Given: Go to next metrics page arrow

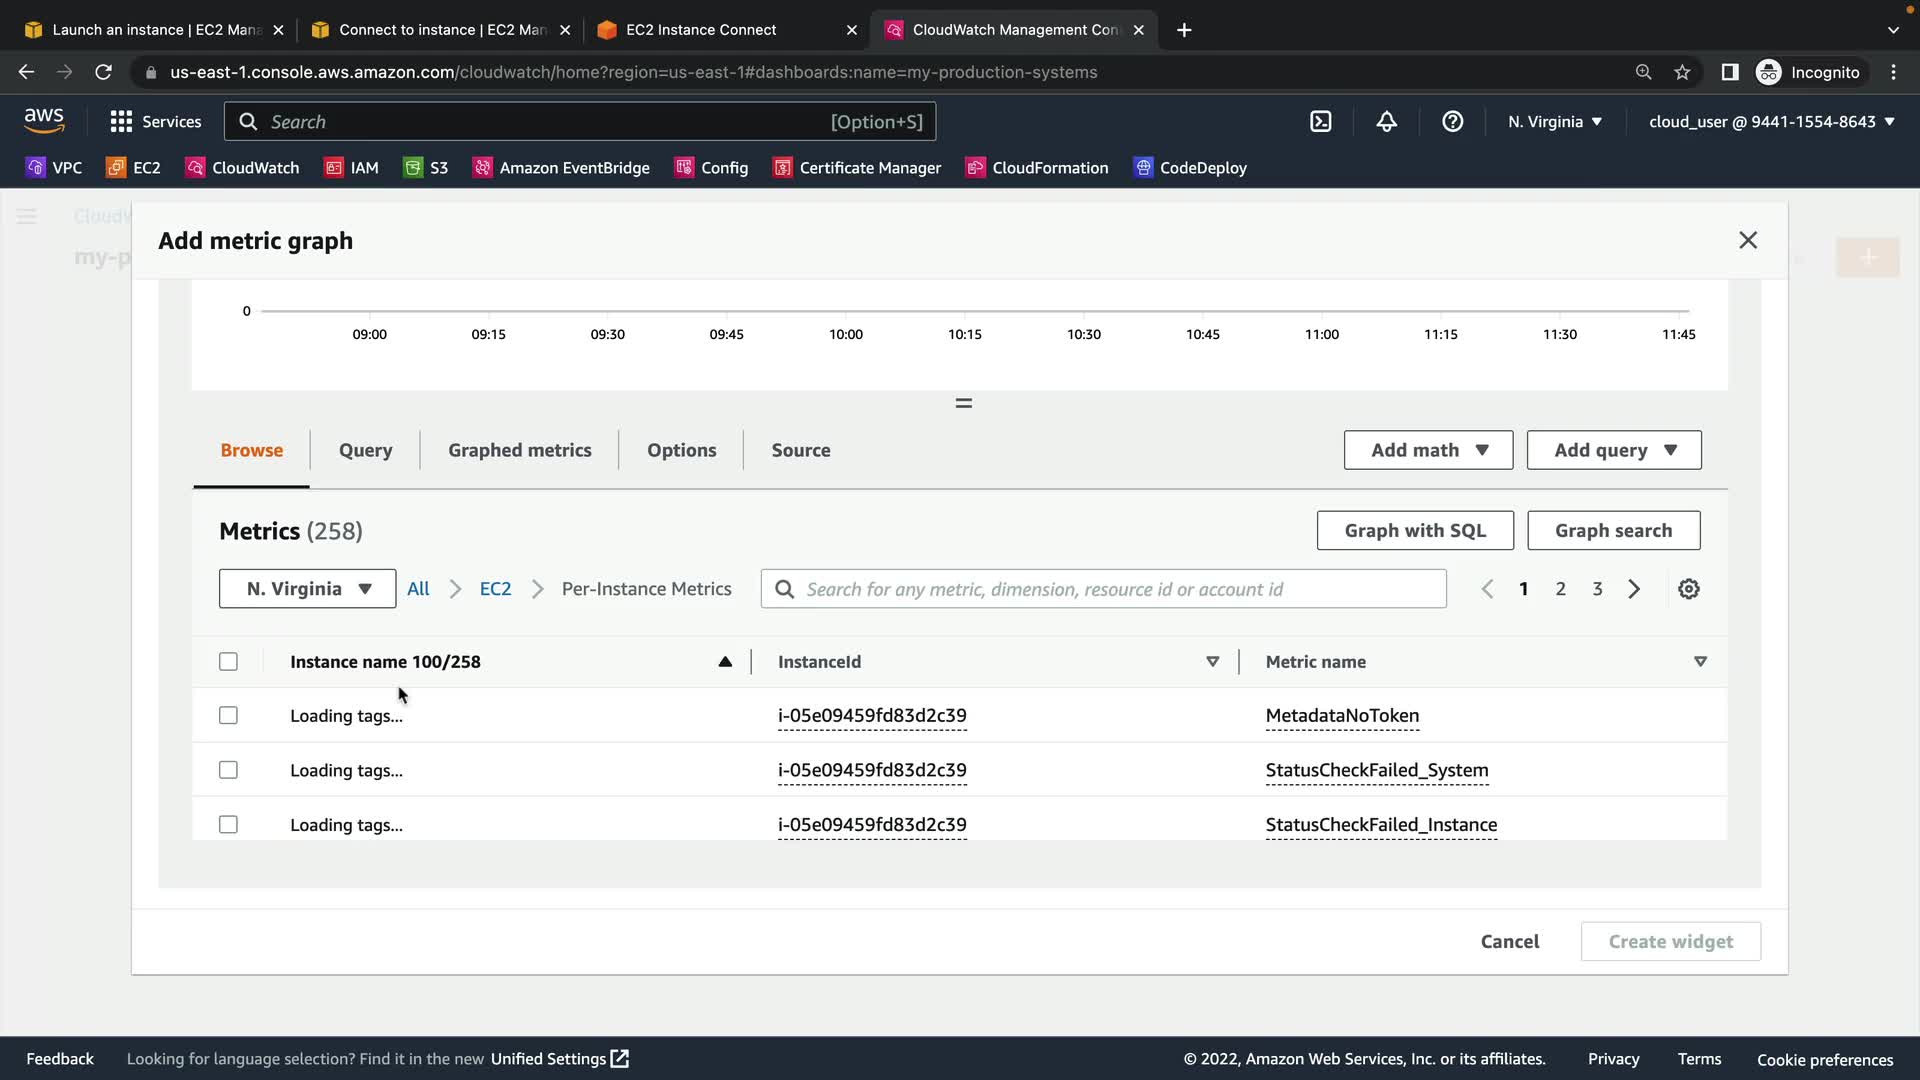Looking at the screenshot, I should coord(1634,589).
